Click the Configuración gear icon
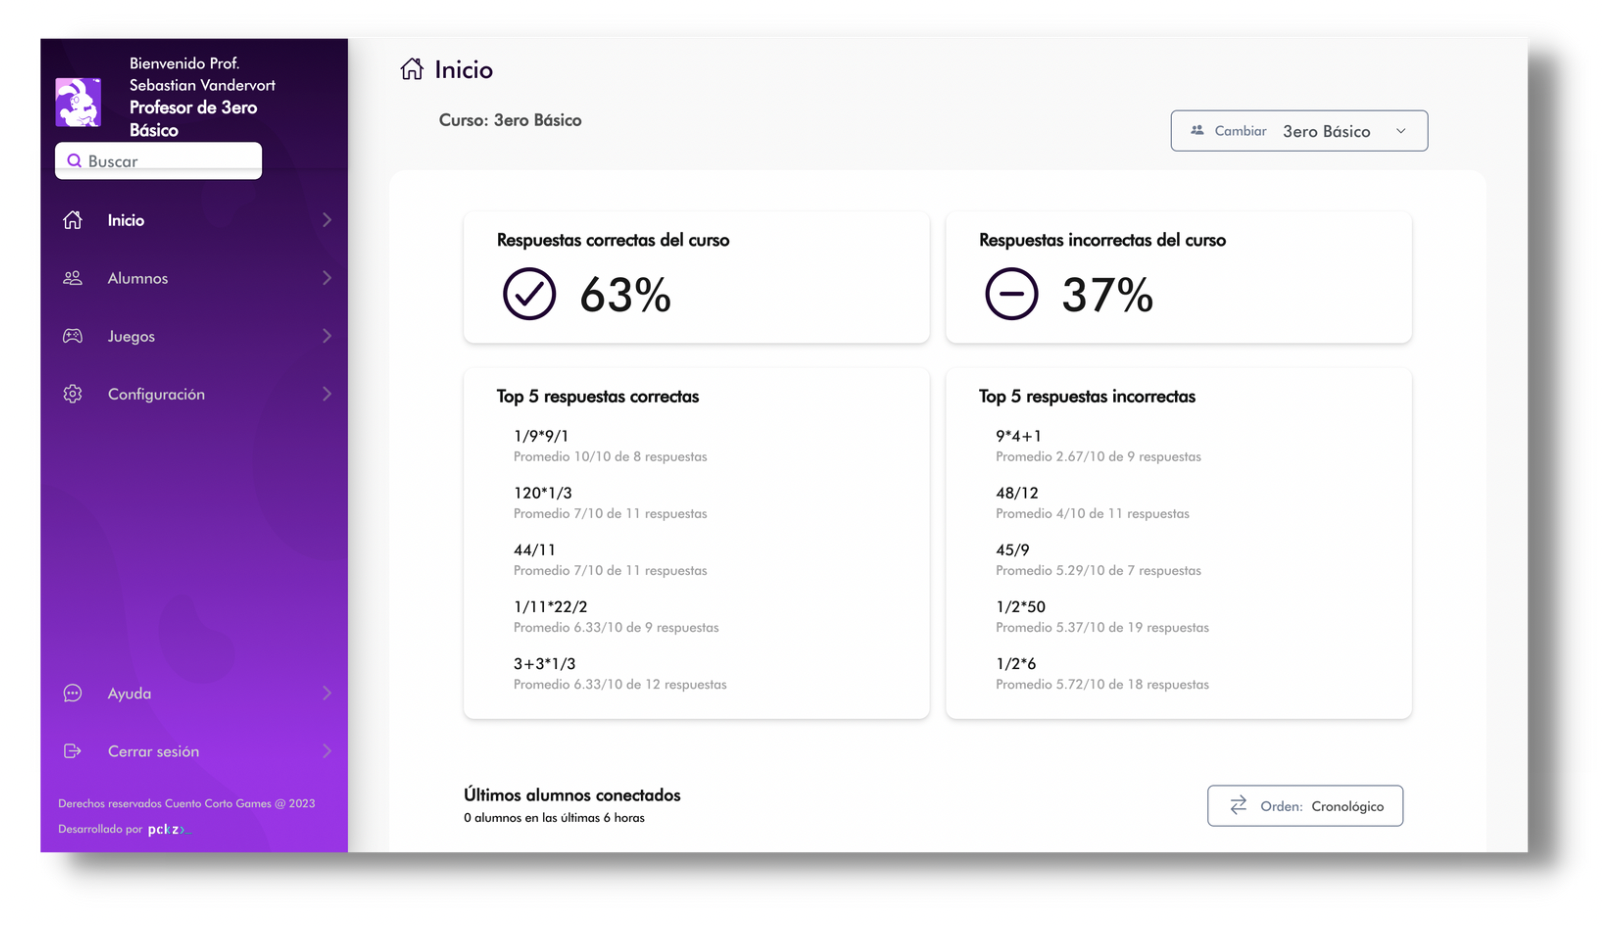The image size is (1602, 926). 73,394
